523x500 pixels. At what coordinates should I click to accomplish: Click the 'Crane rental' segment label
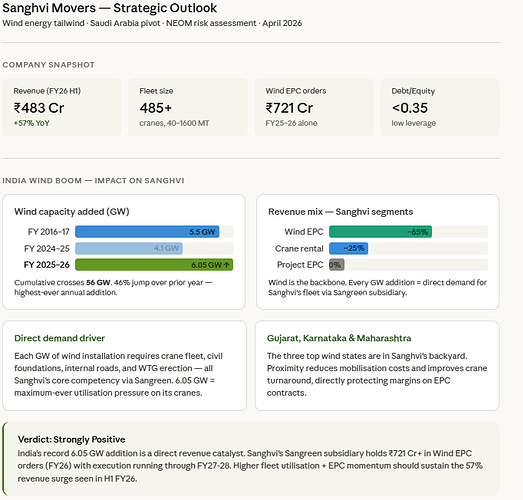point(299,248)
